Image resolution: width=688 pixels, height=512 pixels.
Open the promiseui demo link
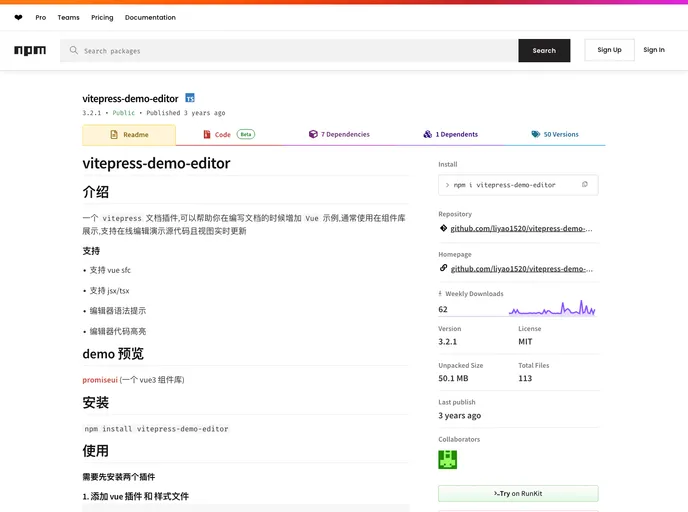click(100, 380)
